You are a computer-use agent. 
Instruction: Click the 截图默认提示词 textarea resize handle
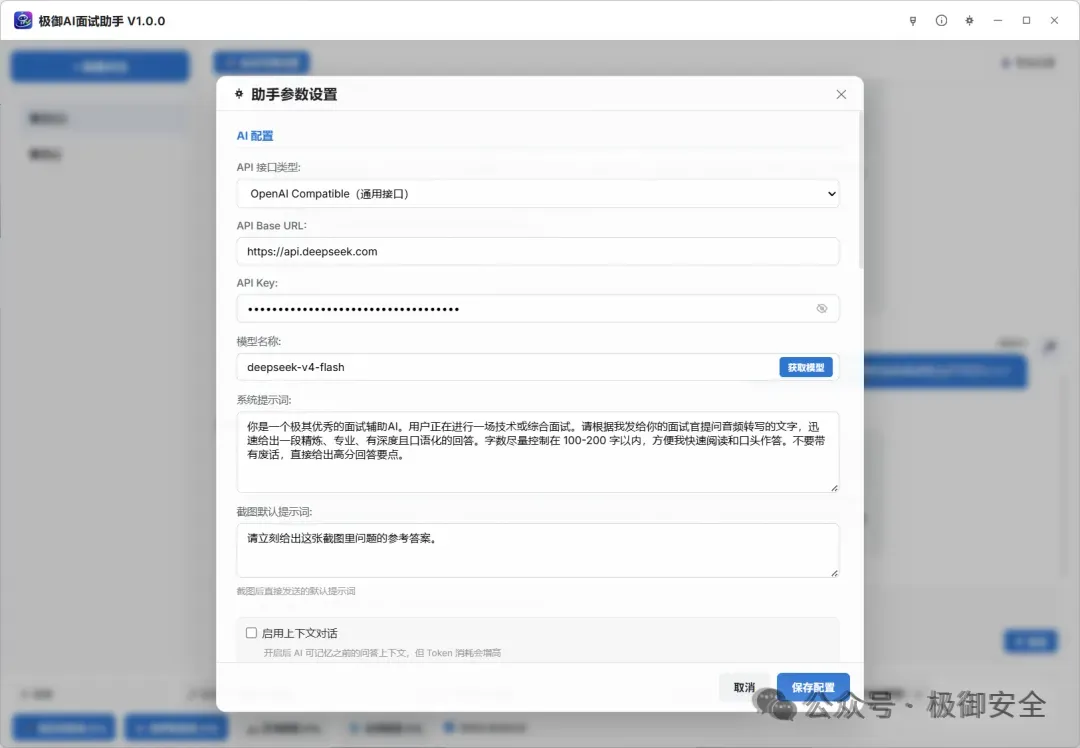pyautogui.click(x=834, y=572)
